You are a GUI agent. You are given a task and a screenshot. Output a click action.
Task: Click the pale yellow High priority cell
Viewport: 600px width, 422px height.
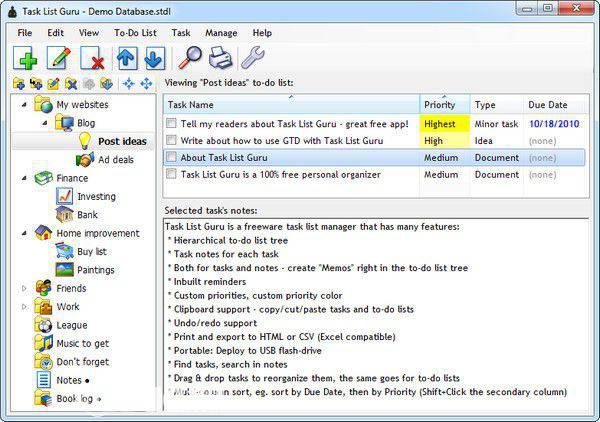[445, 140]
